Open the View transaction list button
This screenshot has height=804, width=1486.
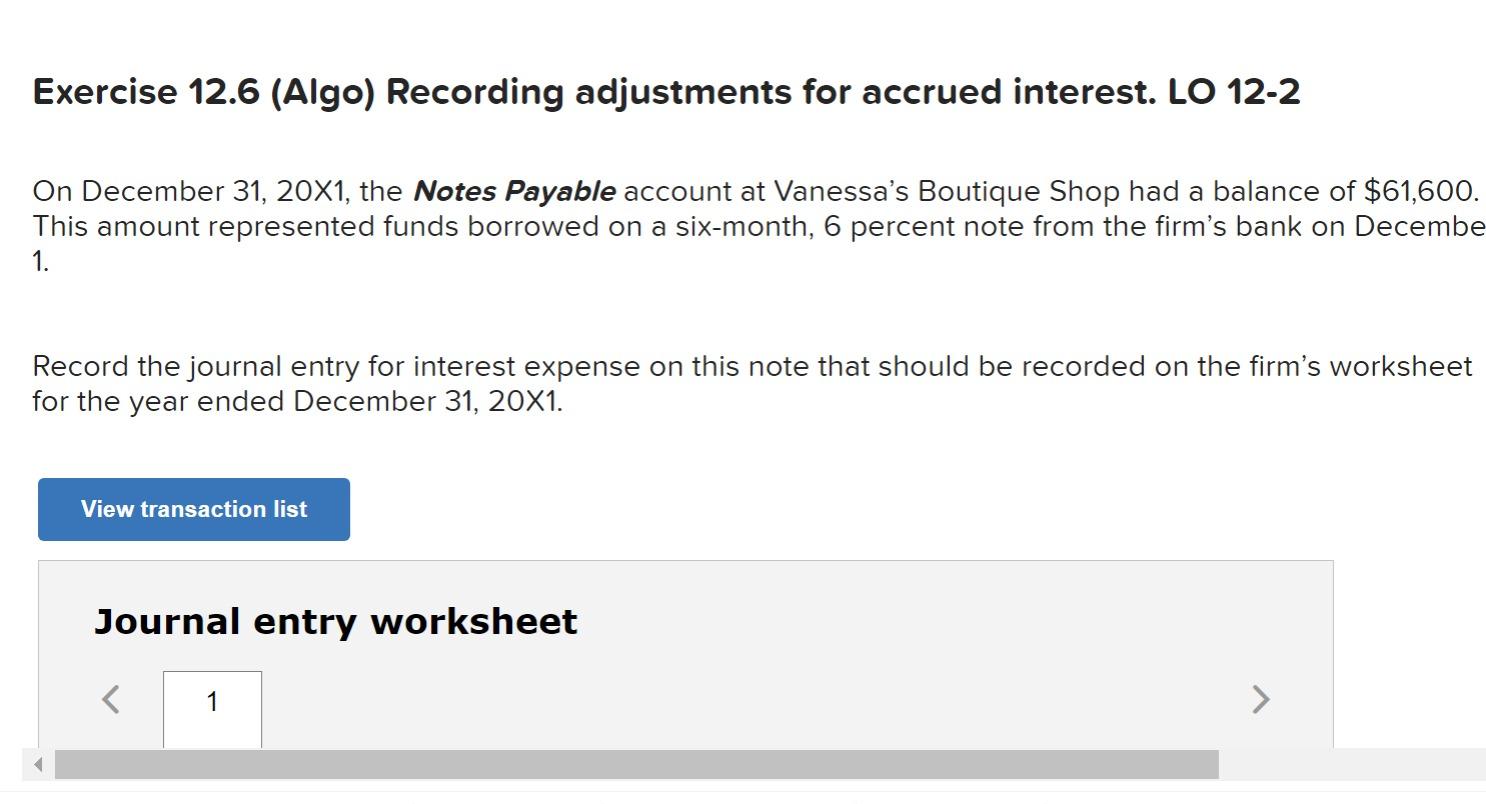click(194, 509)
